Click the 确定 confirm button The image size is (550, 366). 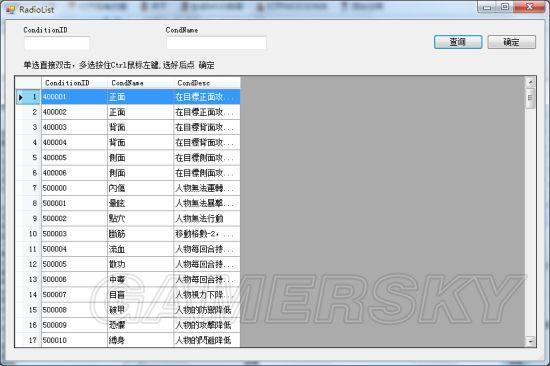pos(511,42)
